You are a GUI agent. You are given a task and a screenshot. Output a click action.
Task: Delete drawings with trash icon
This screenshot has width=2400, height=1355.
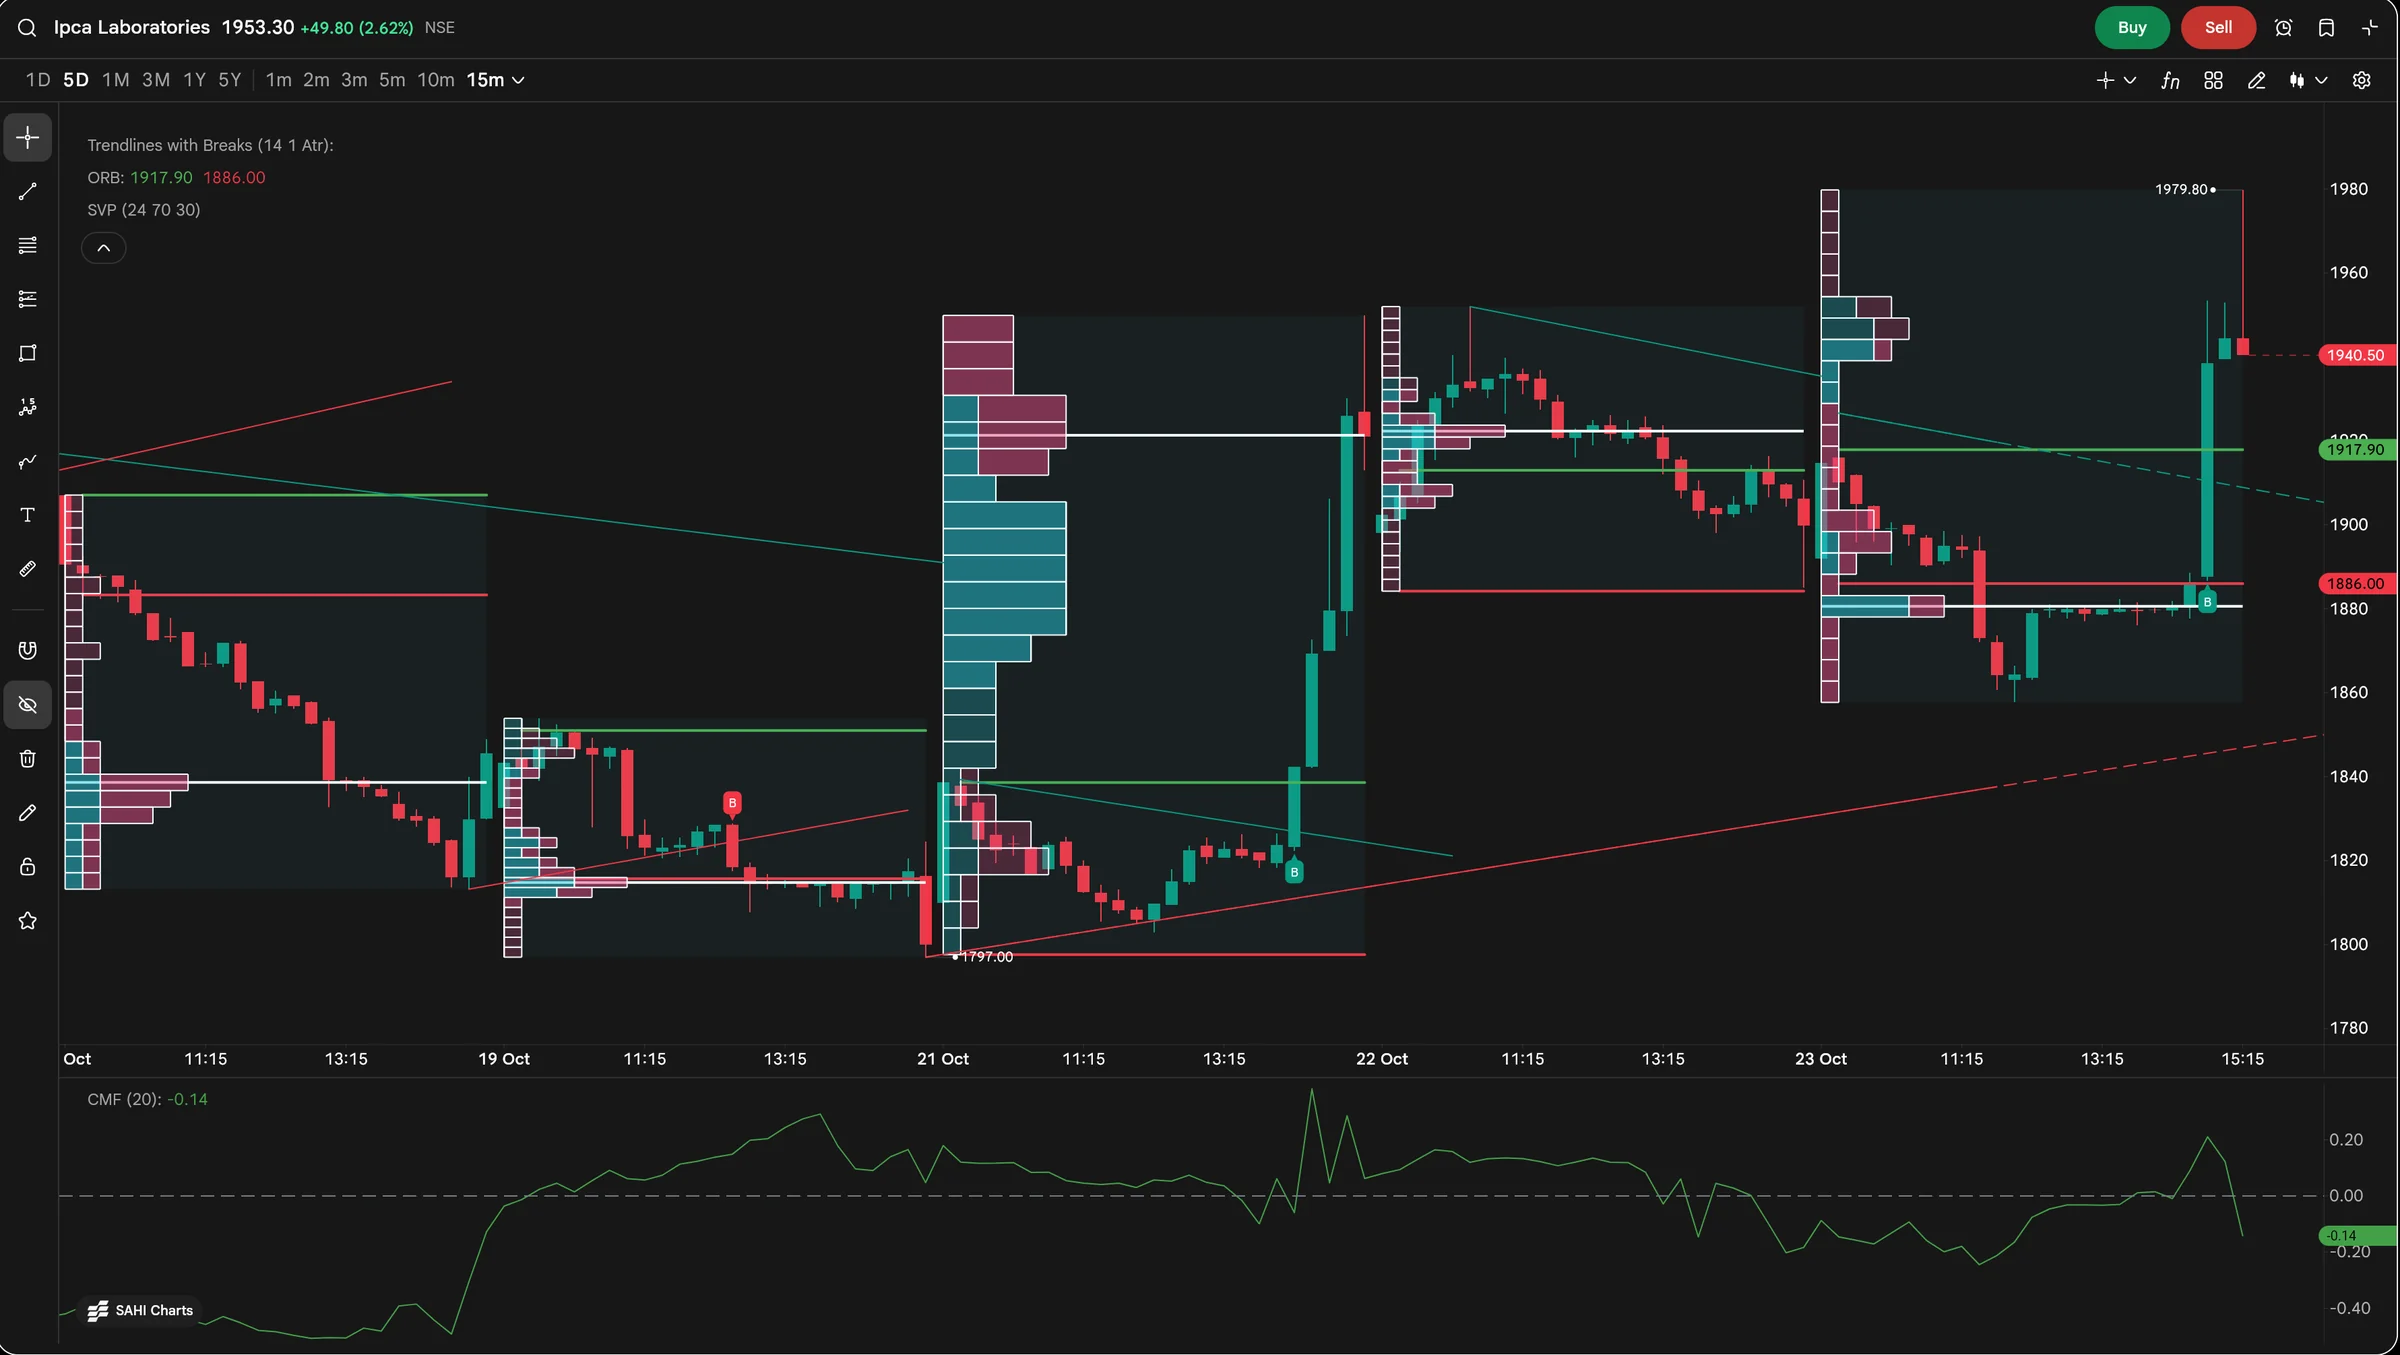[x=28, y=759]
